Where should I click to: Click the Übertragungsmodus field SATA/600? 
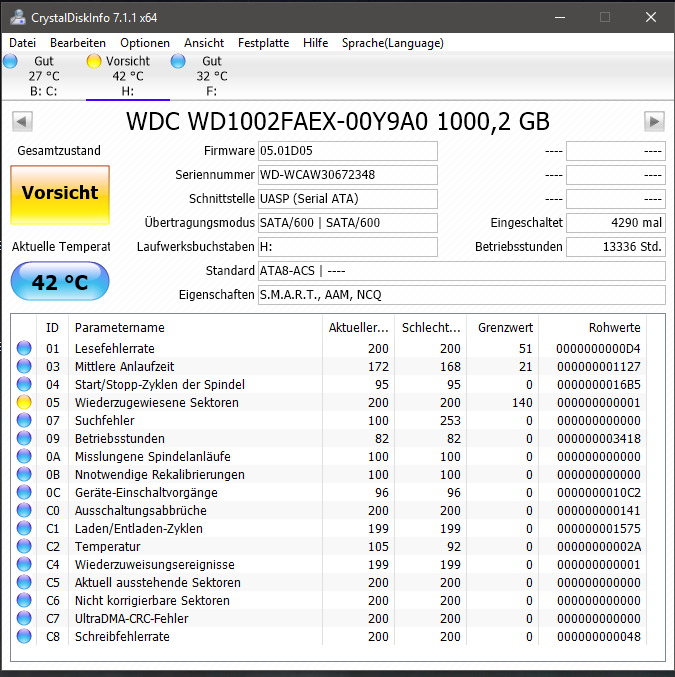348,223
